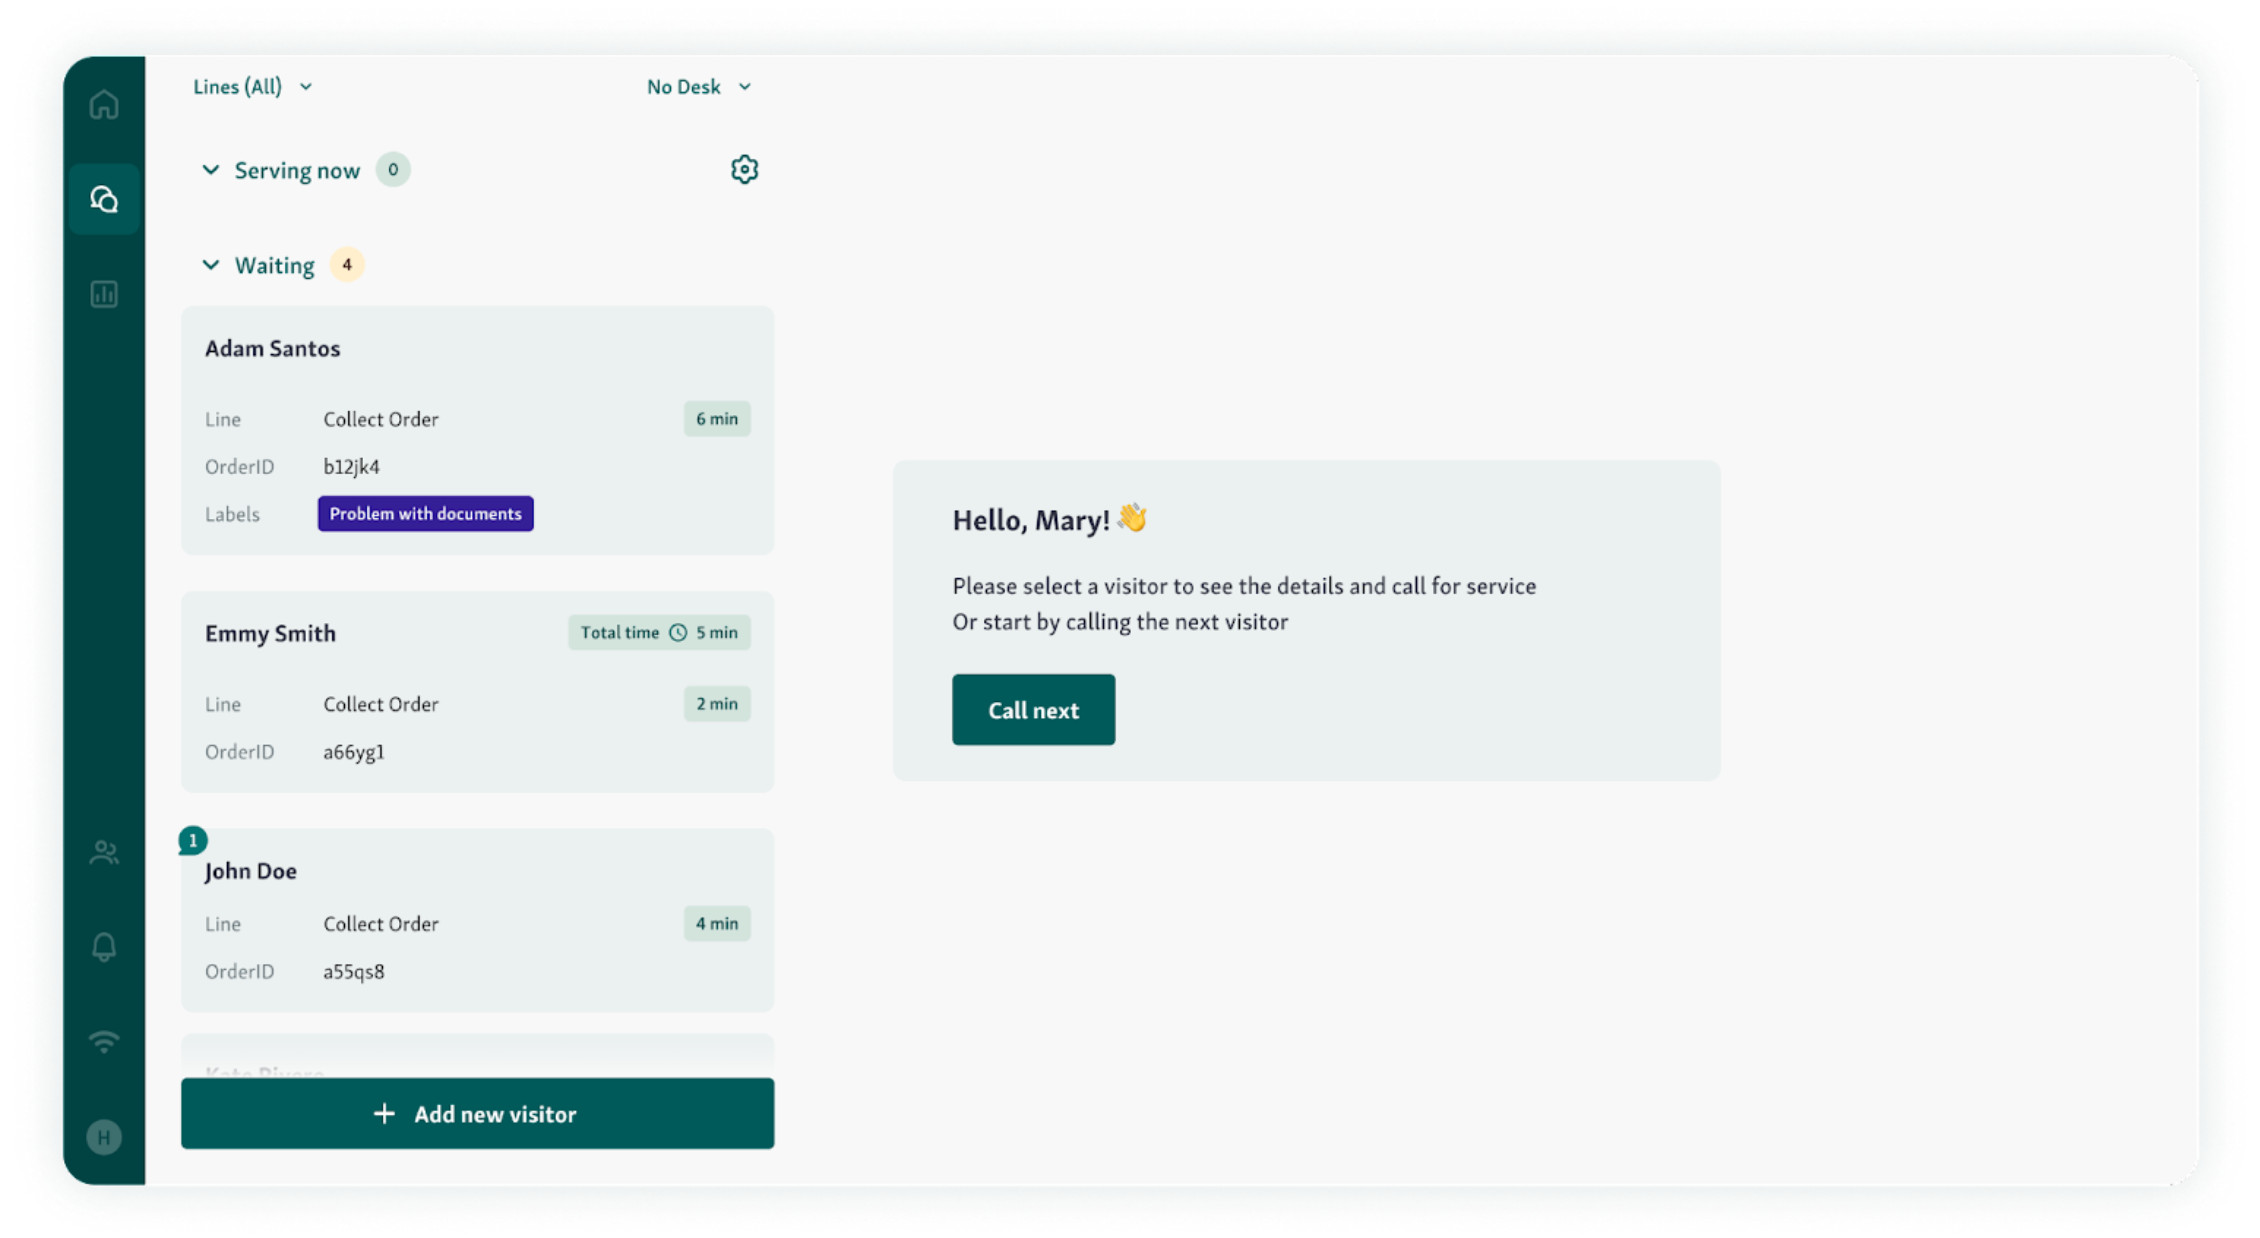Open the Lines (All) dropdown
This screenshot has height=1238, width=2260.
pyautogui.click(x=253, y=87)
